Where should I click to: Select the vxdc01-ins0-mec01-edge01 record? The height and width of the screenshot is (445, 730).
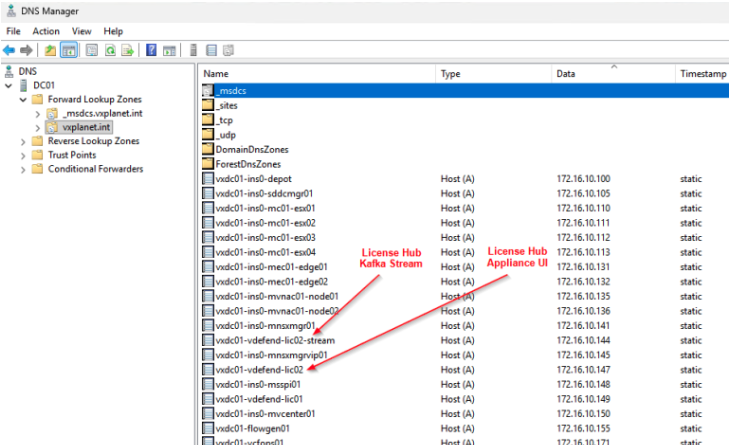pos(271,267)
